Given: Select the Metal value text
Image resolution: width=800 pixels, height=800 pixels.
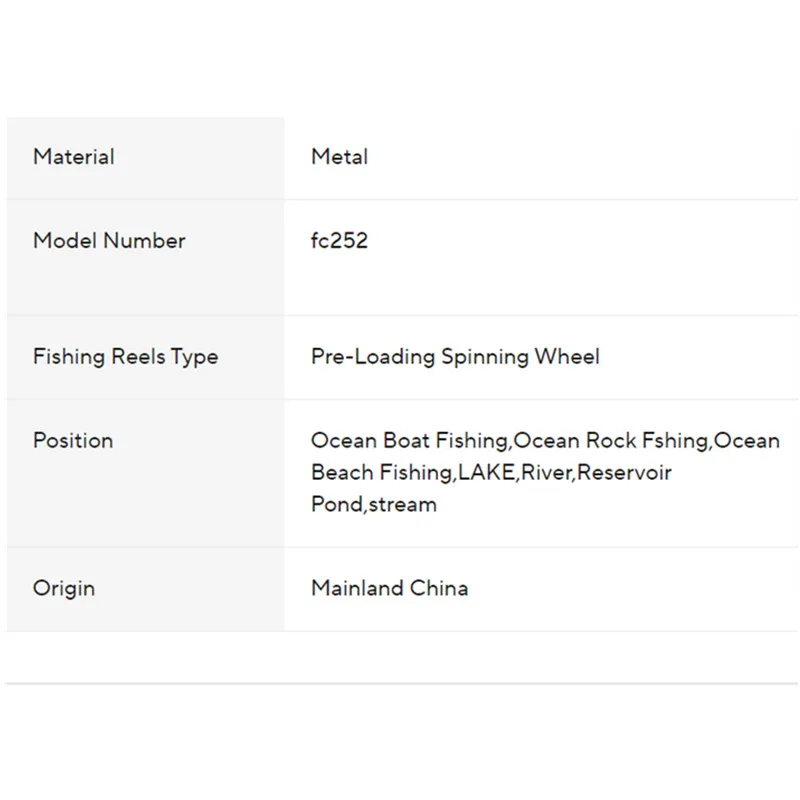Looking at the screenshot, I should (x=339, y=157).
